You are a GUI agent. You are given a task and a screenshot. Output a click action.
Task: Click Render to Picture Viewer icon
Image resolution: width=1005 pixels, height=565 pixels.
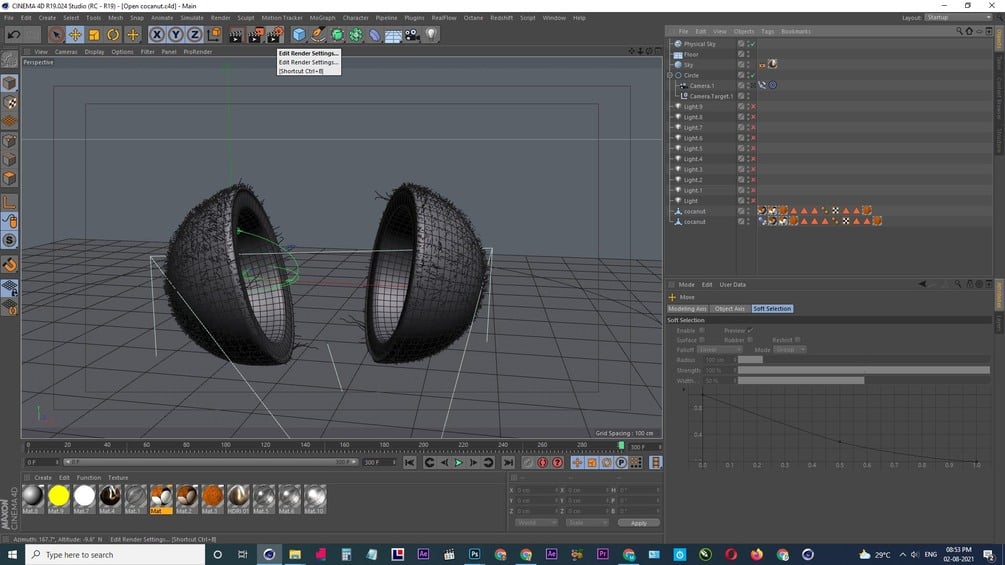[x=255, y=35]
